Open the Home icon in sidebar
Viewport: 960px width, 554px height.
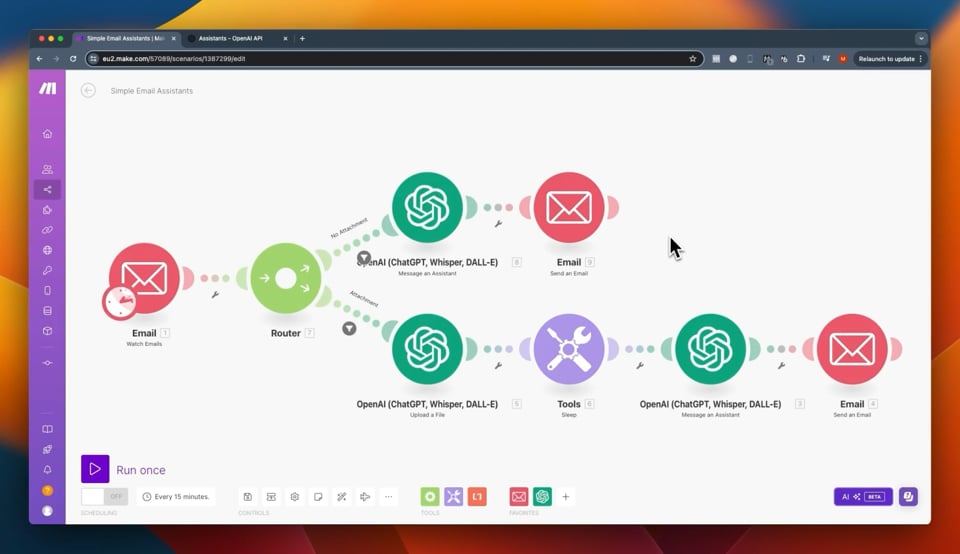click(x=47, y=134)
